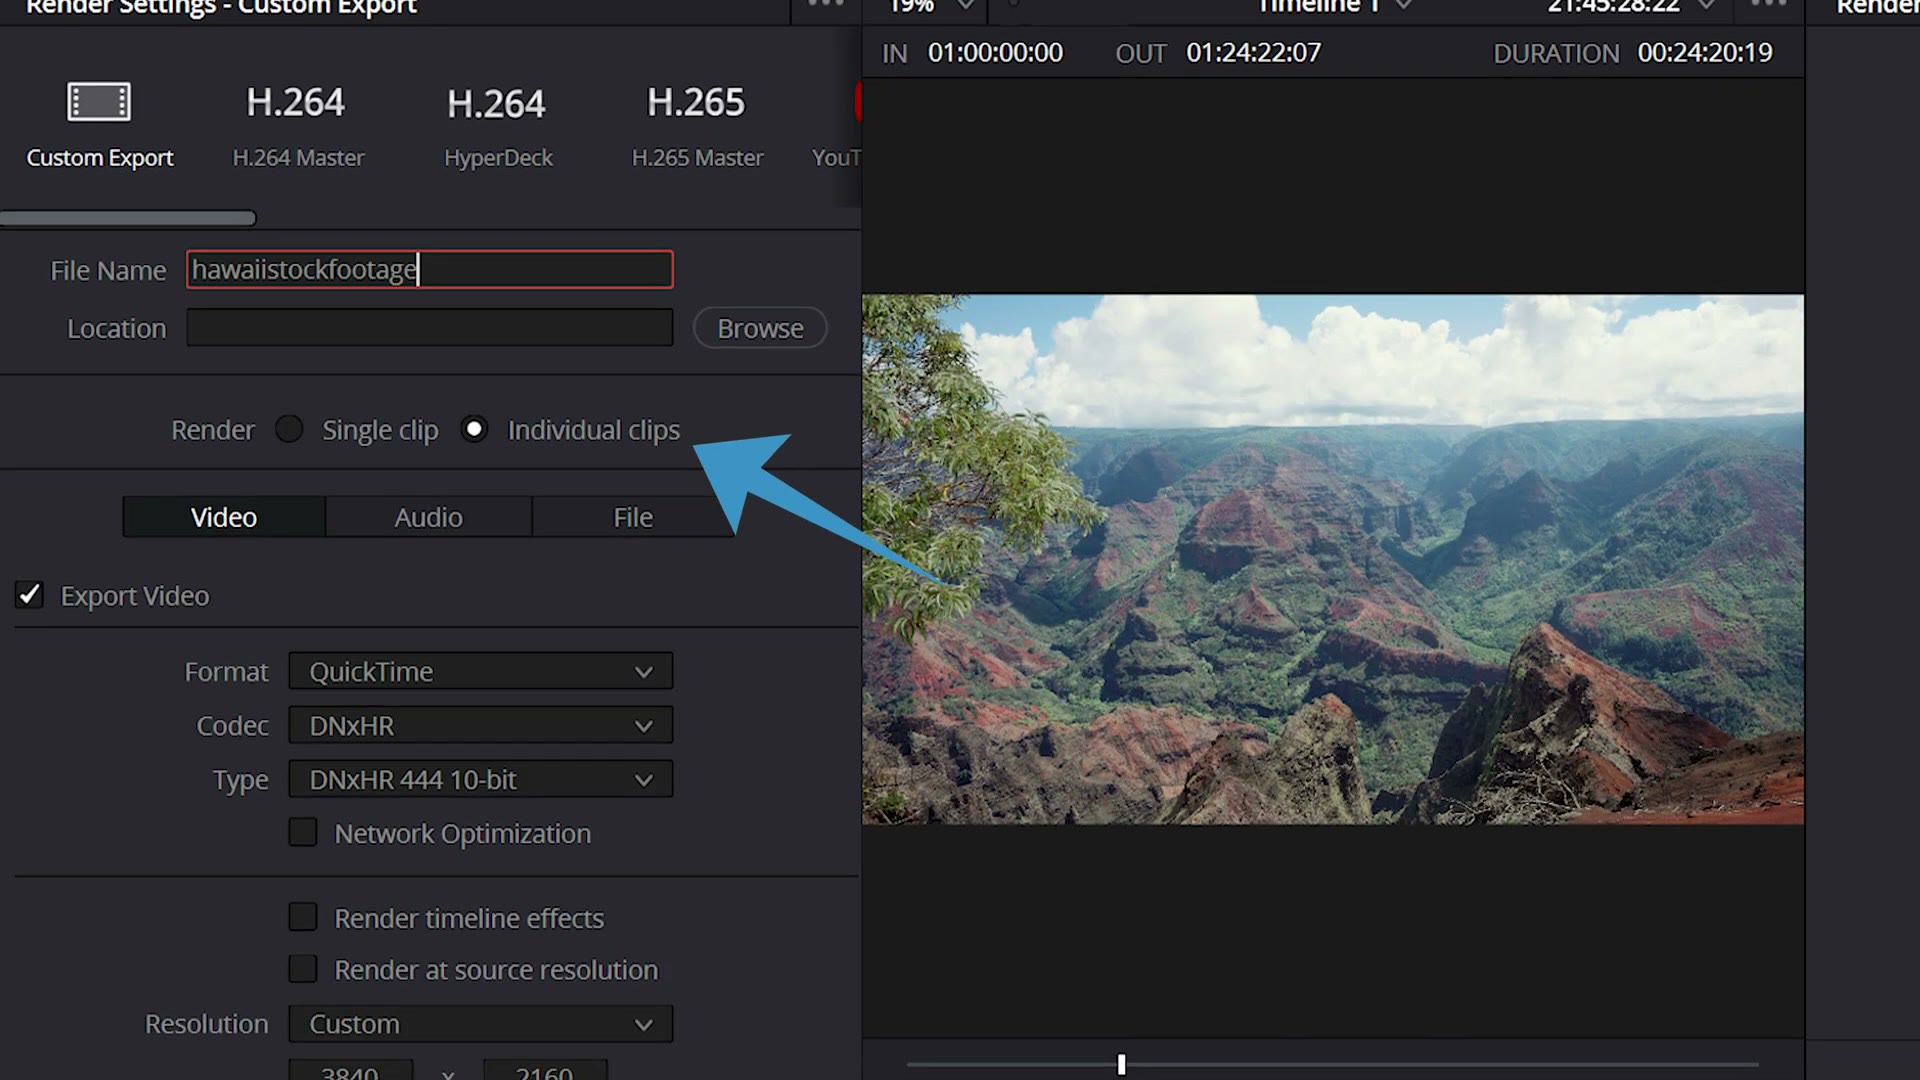The width and height of the screenshot is (1920, 1080).
Task: Open the Resolution Custom dropdown
Action: [x=481, y=1024]
